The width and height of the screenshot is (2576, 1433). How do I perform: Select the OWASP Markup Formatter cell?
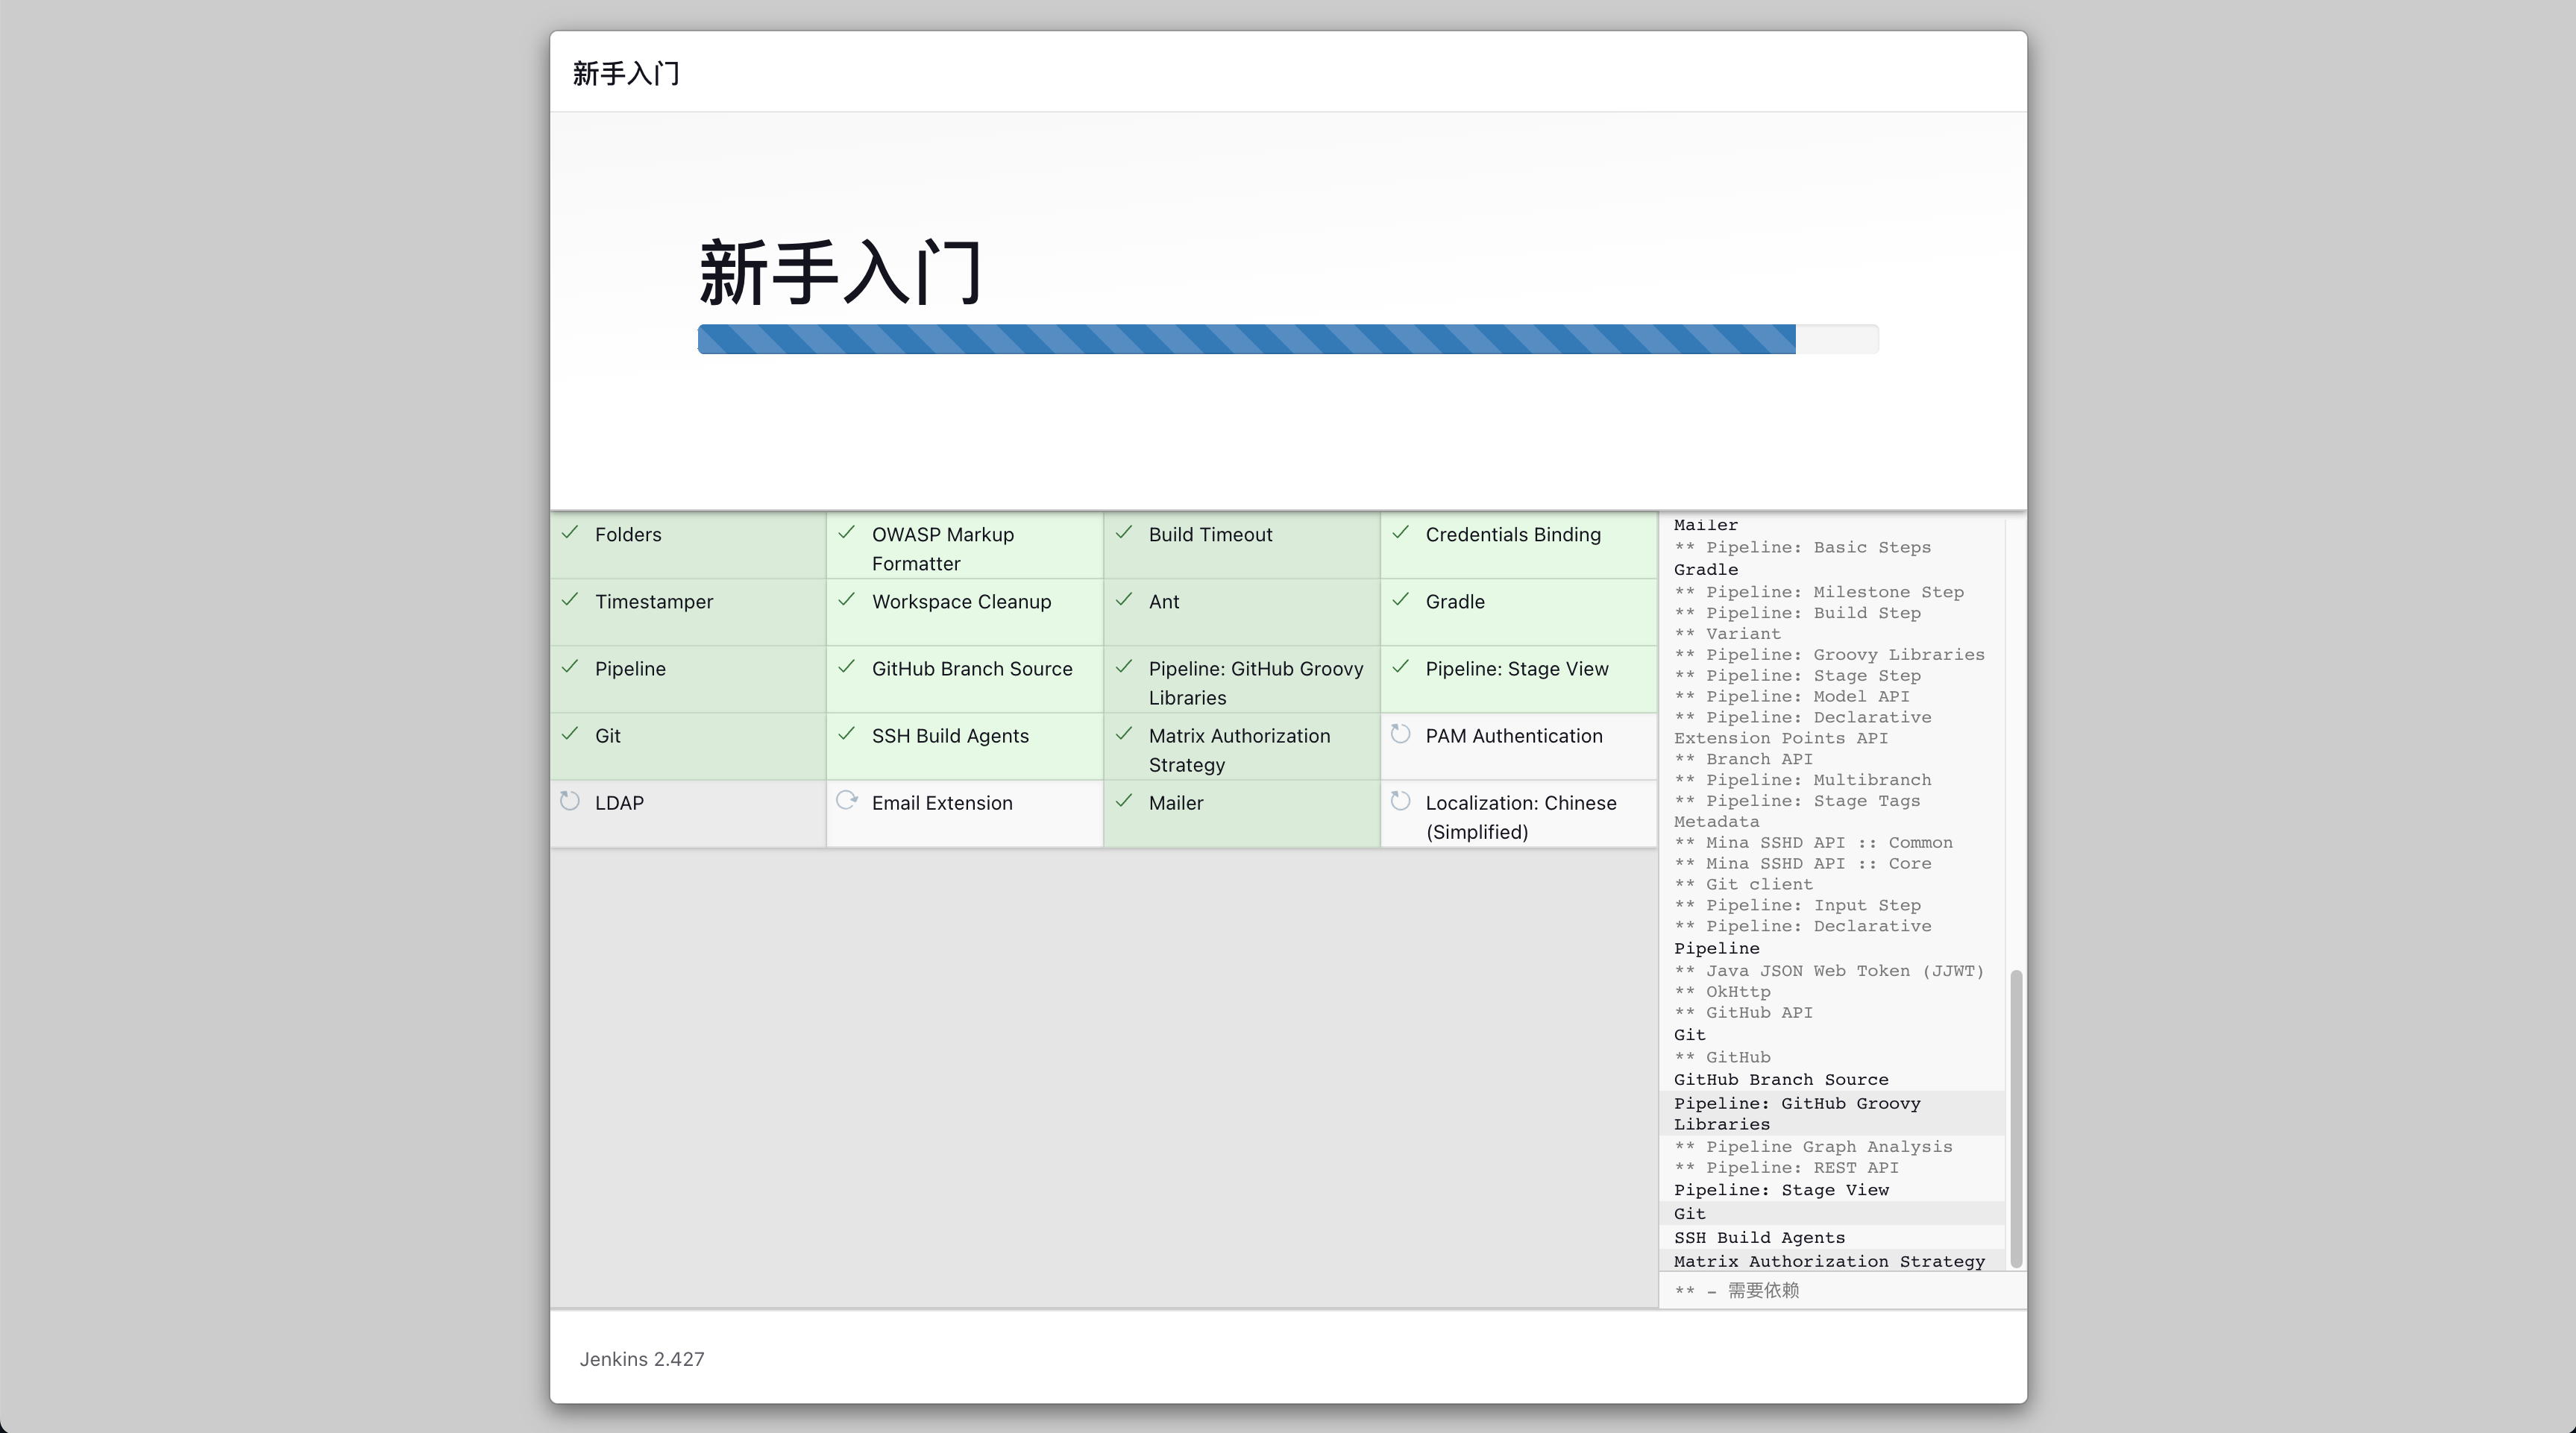[964, 548]
